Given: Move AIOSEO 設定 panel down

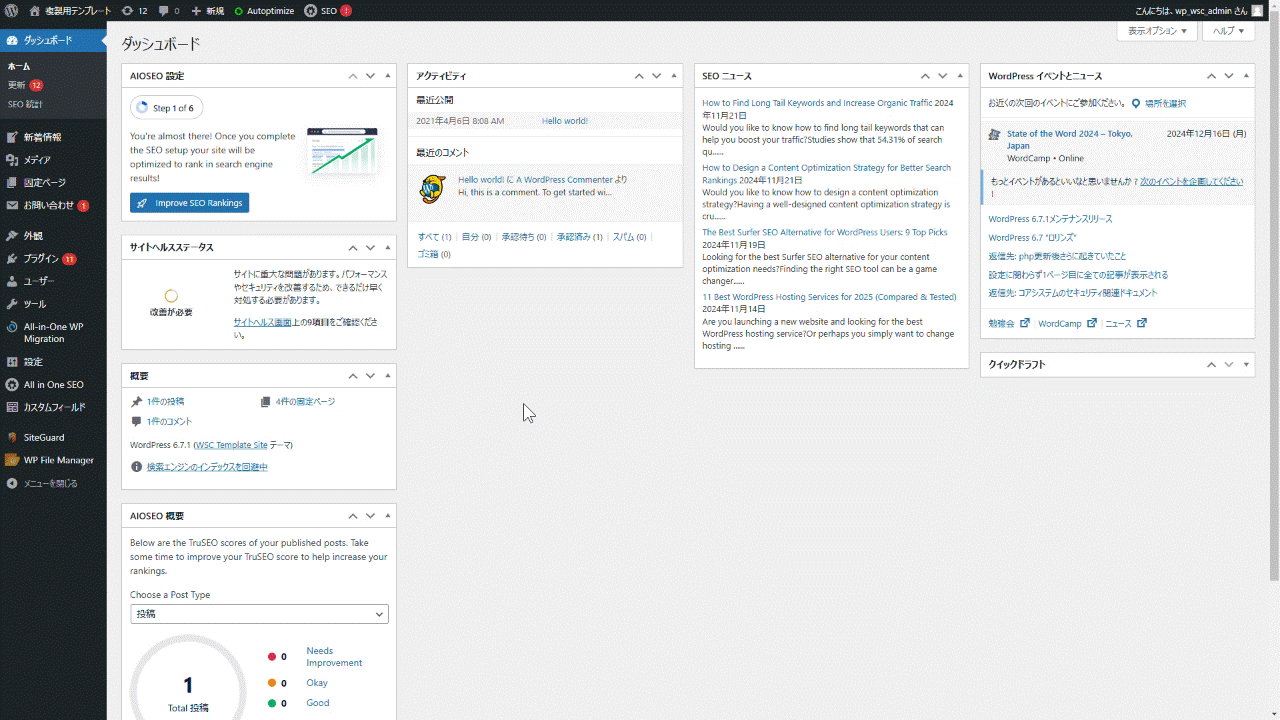Looking at the screenshot, I should [370, 76].
